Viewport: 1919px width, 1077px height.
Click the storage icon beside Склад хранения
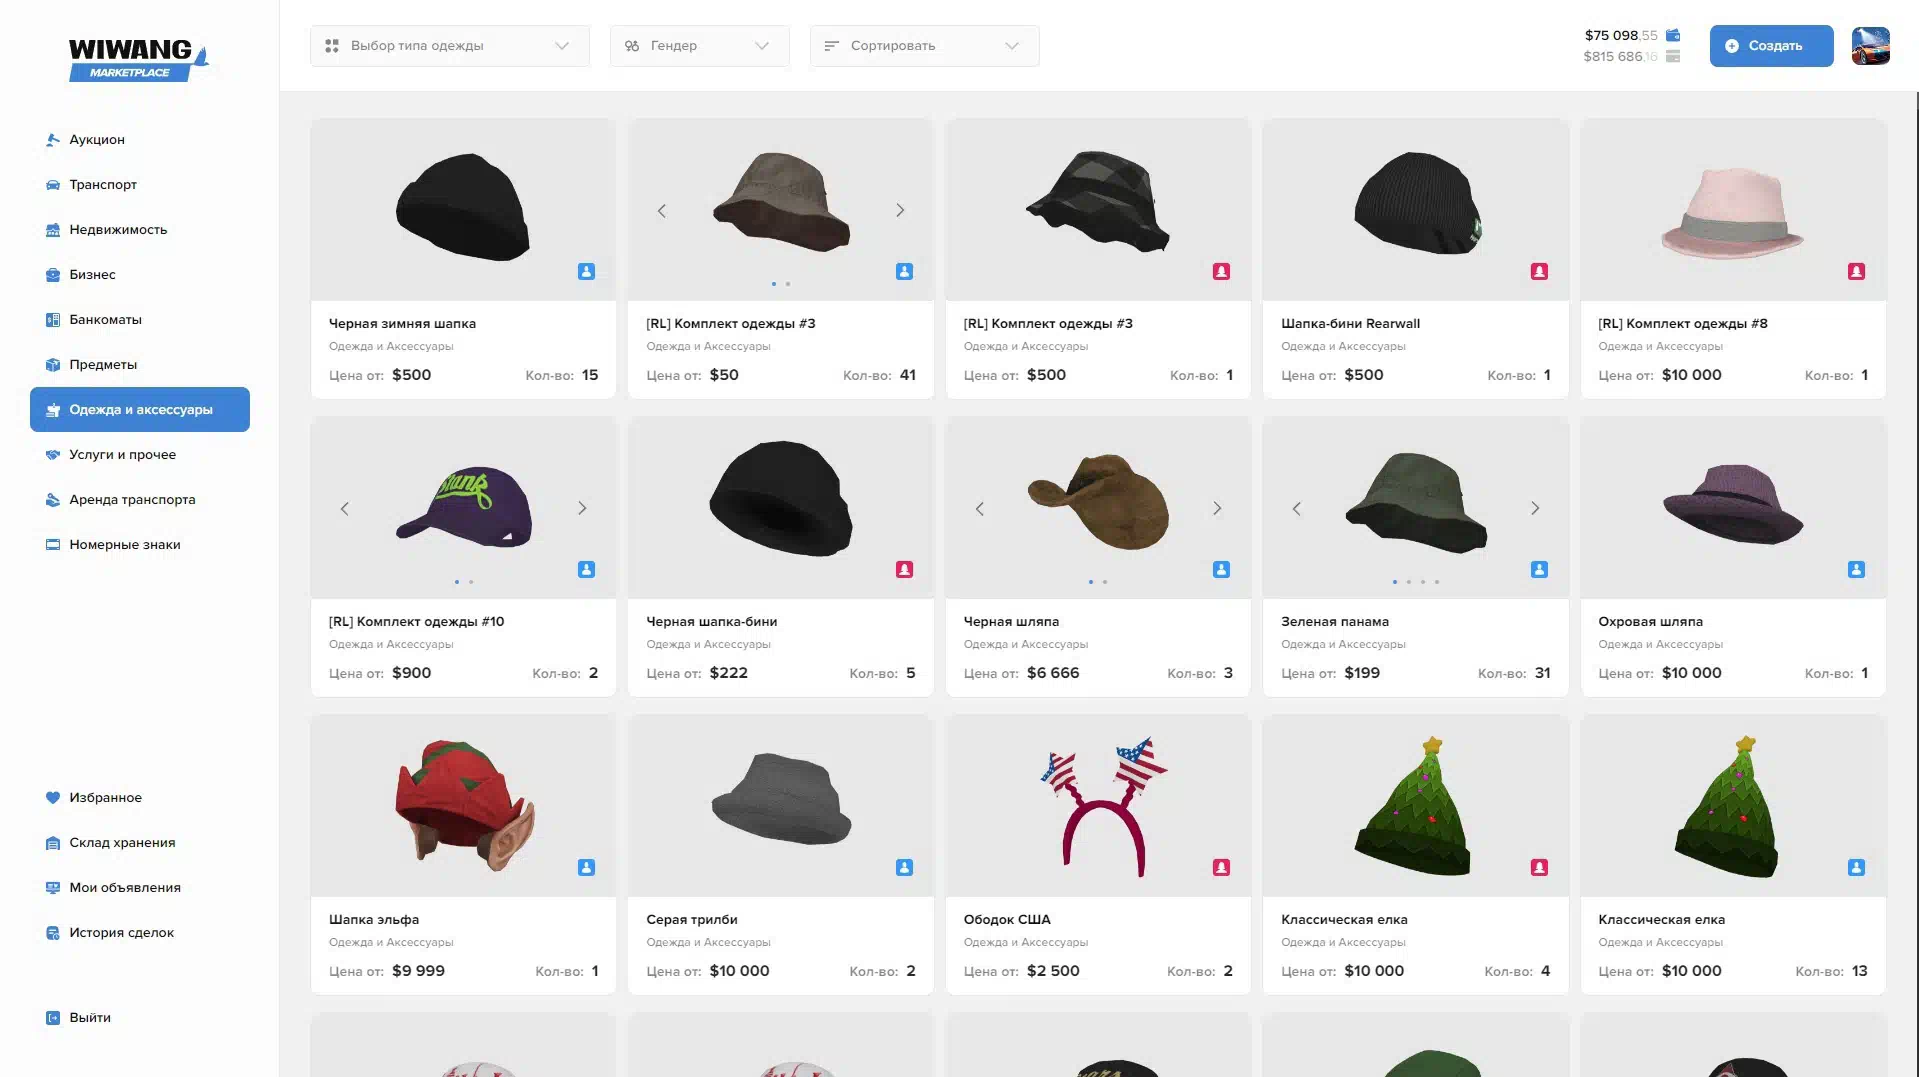point(53,843)
